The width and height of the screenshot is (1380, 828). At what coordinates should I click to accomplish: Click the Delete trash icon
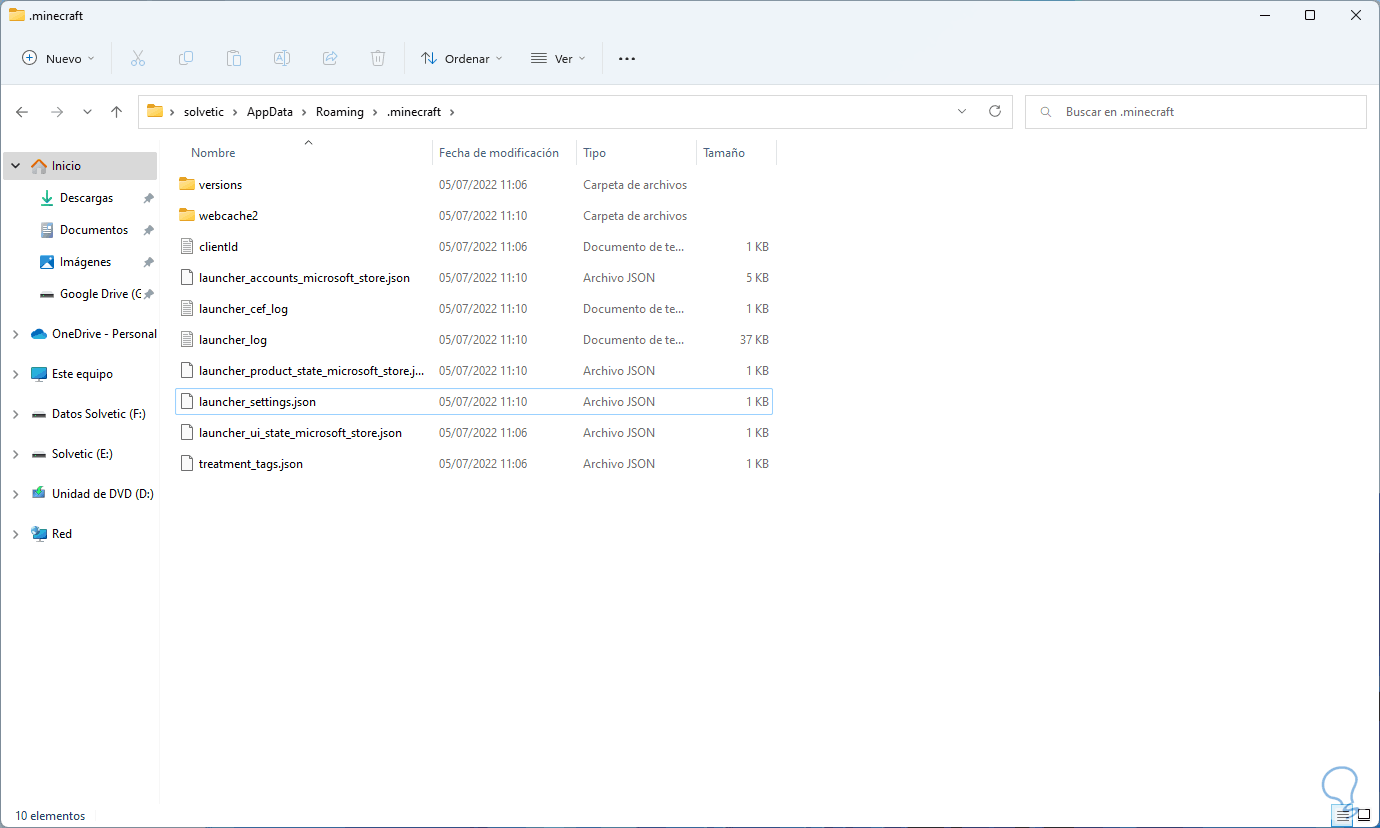point(378,59)
